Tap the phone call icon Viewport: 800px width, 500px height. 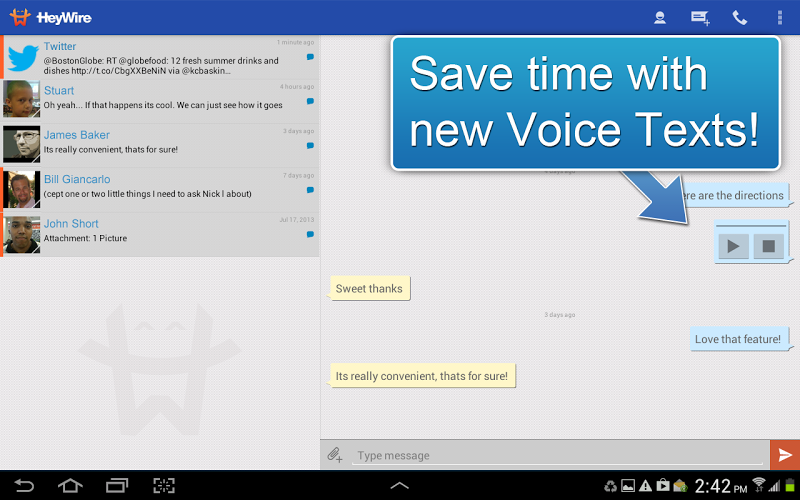coord(740,18)
